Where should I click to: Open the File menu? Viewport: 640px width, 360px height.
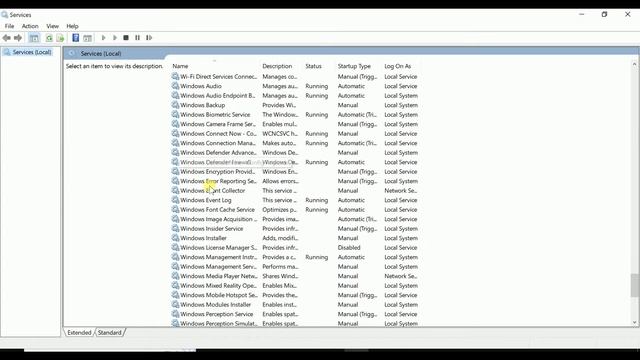tap(9, 26)
